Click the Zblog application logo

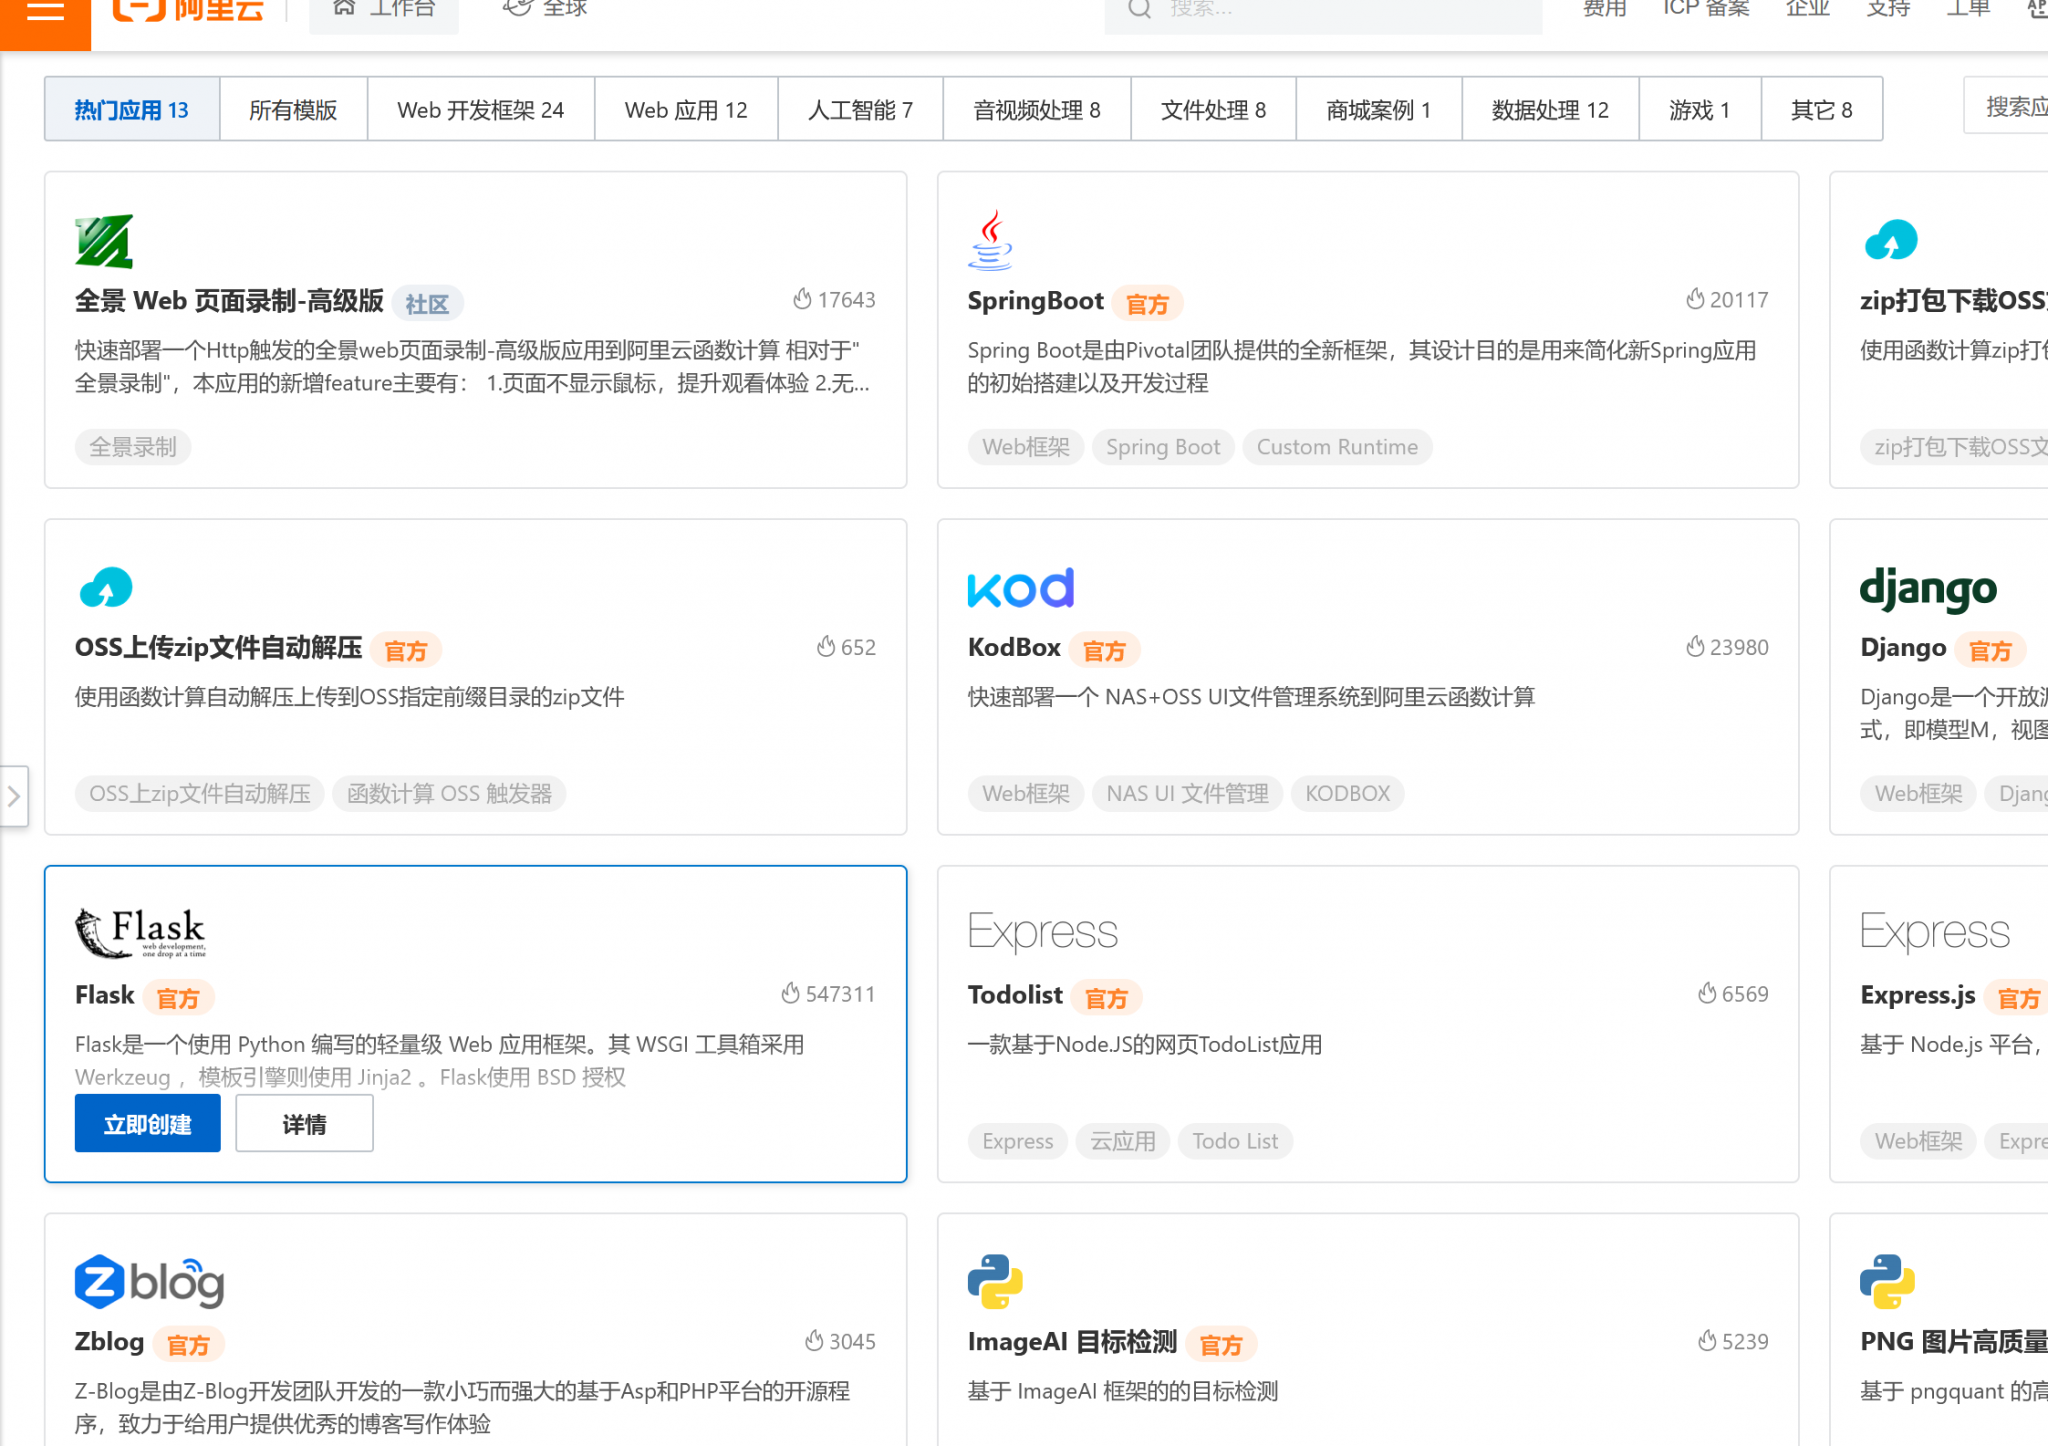coord(148,1281)
